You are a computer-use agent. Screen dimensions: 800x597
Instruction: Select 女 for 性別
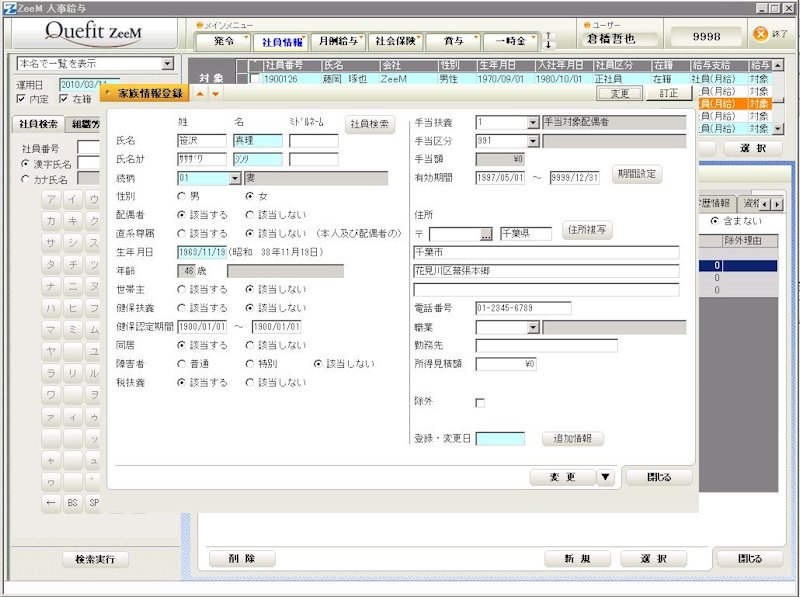(x=249, y=196)
